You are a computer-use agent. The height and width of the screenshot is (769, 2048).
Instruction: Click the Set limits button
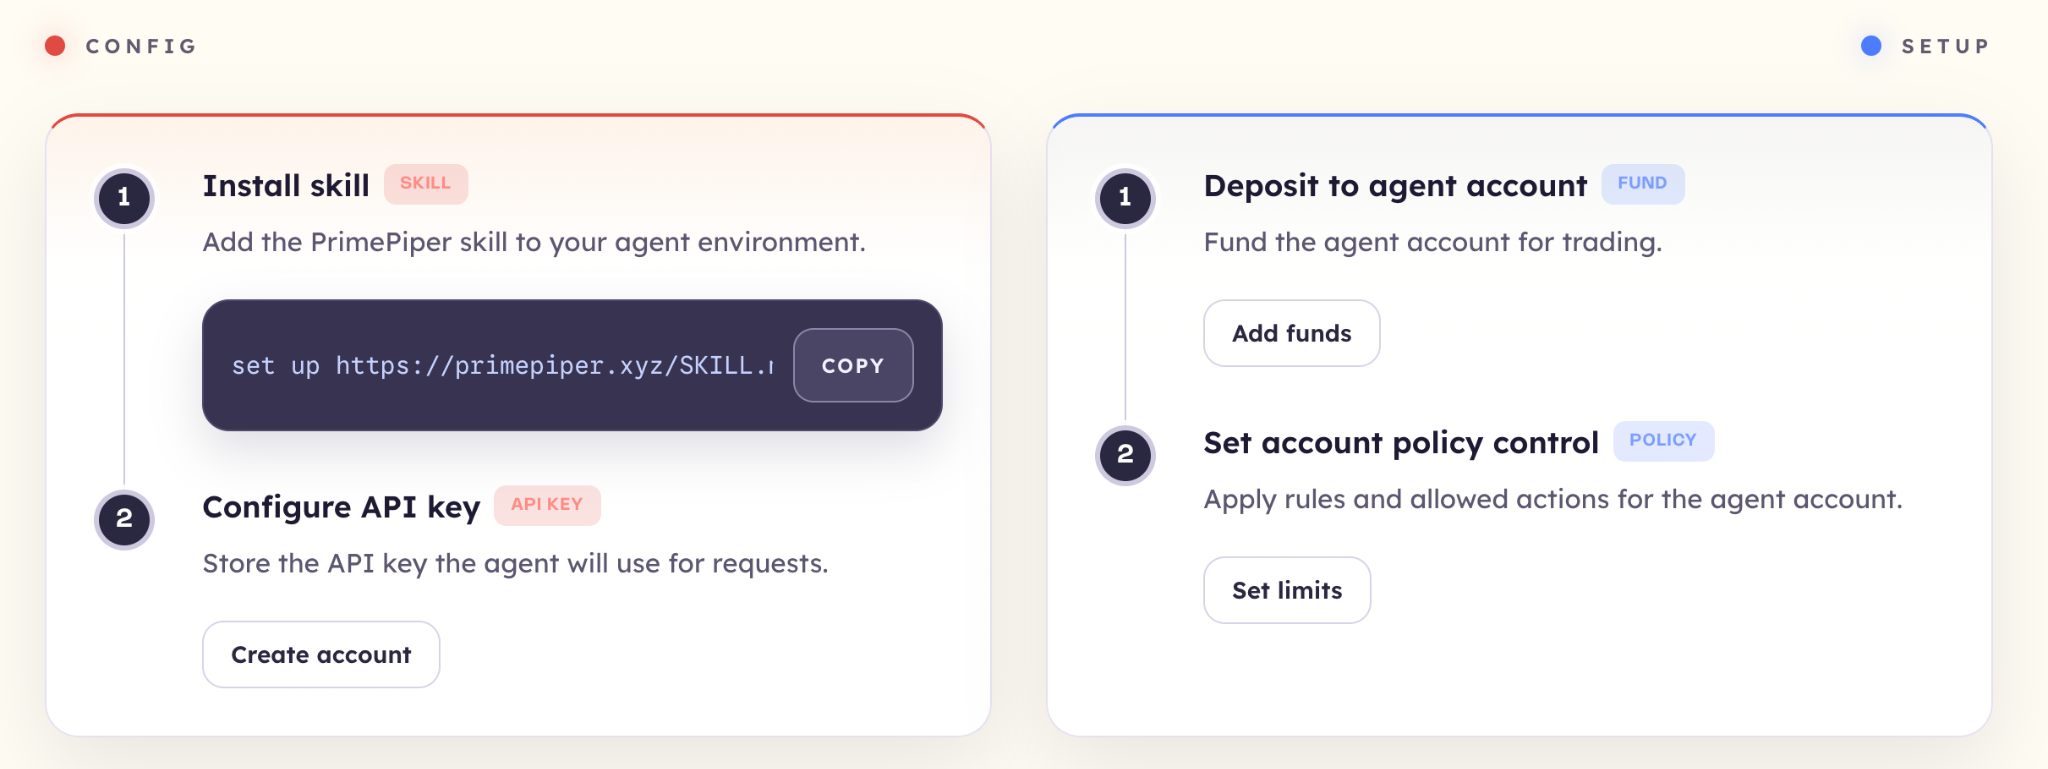[1286, 590]
